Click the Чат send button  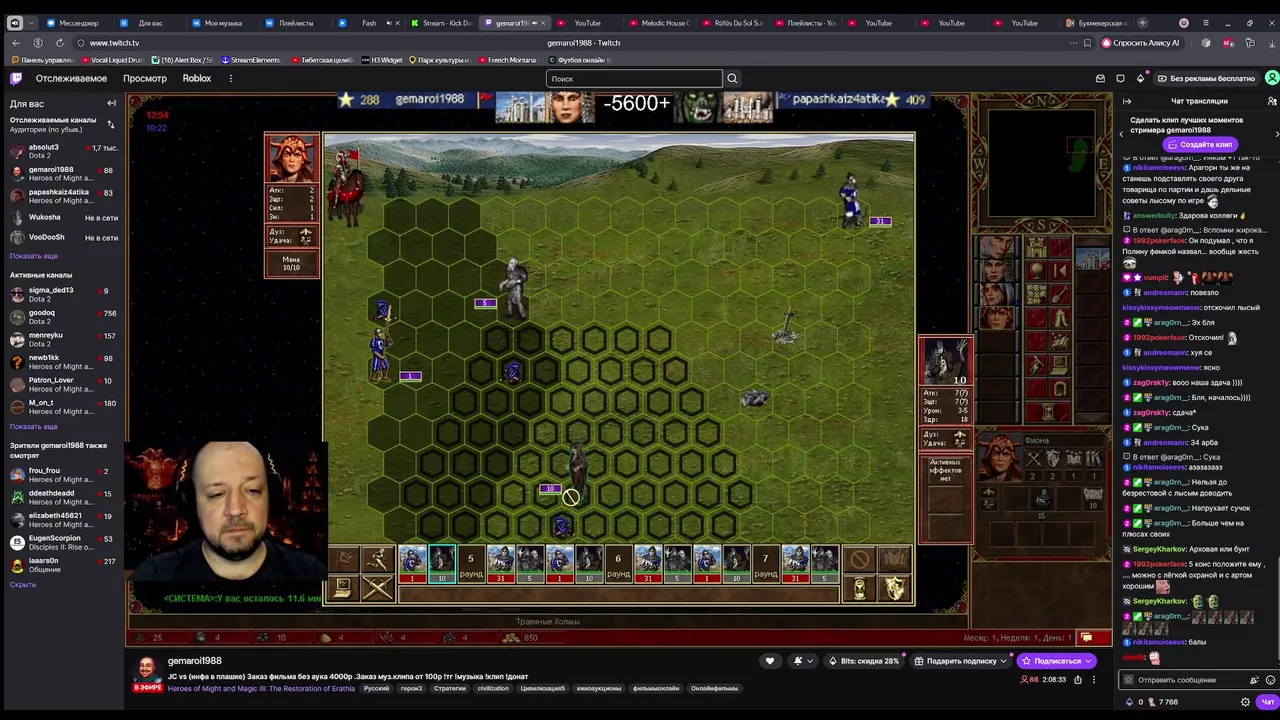[x=1267, y=702]
